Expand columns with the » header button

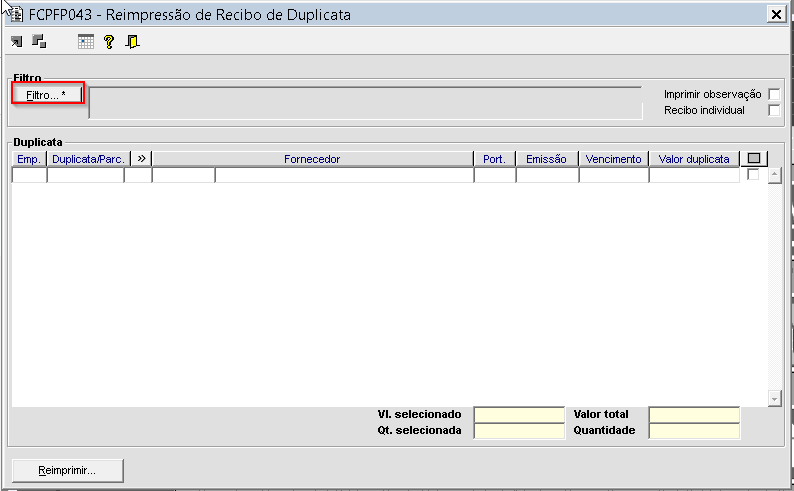point(141,158)
